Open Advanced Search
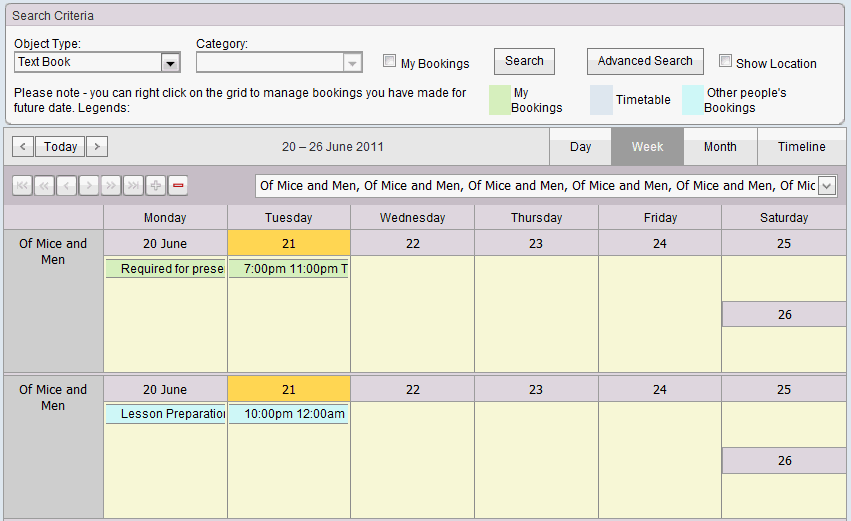 point(645,61)
